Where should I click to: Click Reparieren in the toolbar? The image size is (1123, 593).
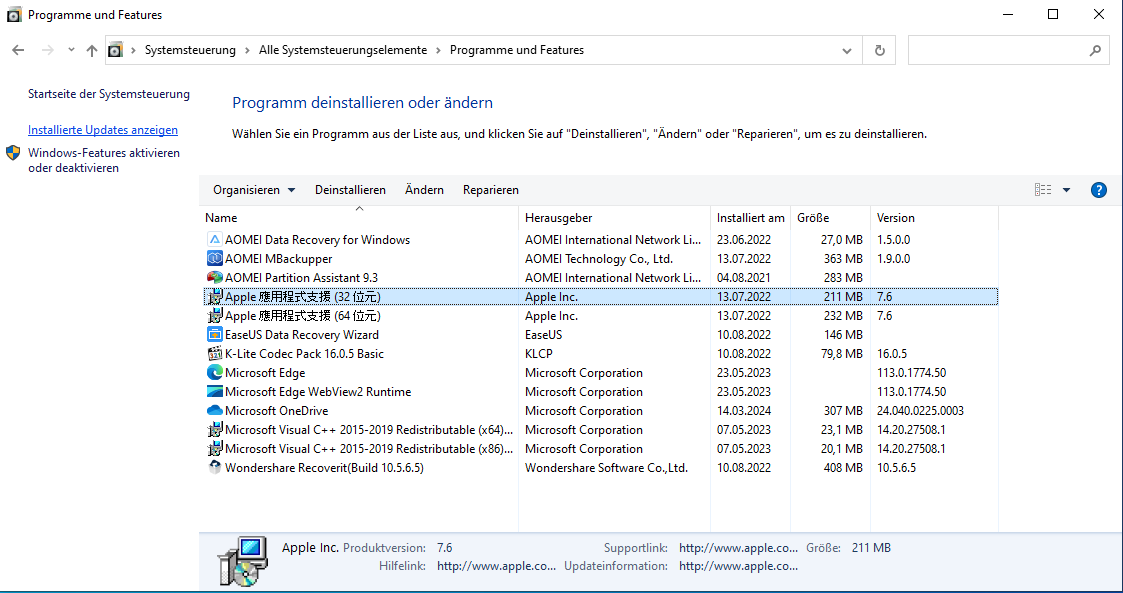490,190
